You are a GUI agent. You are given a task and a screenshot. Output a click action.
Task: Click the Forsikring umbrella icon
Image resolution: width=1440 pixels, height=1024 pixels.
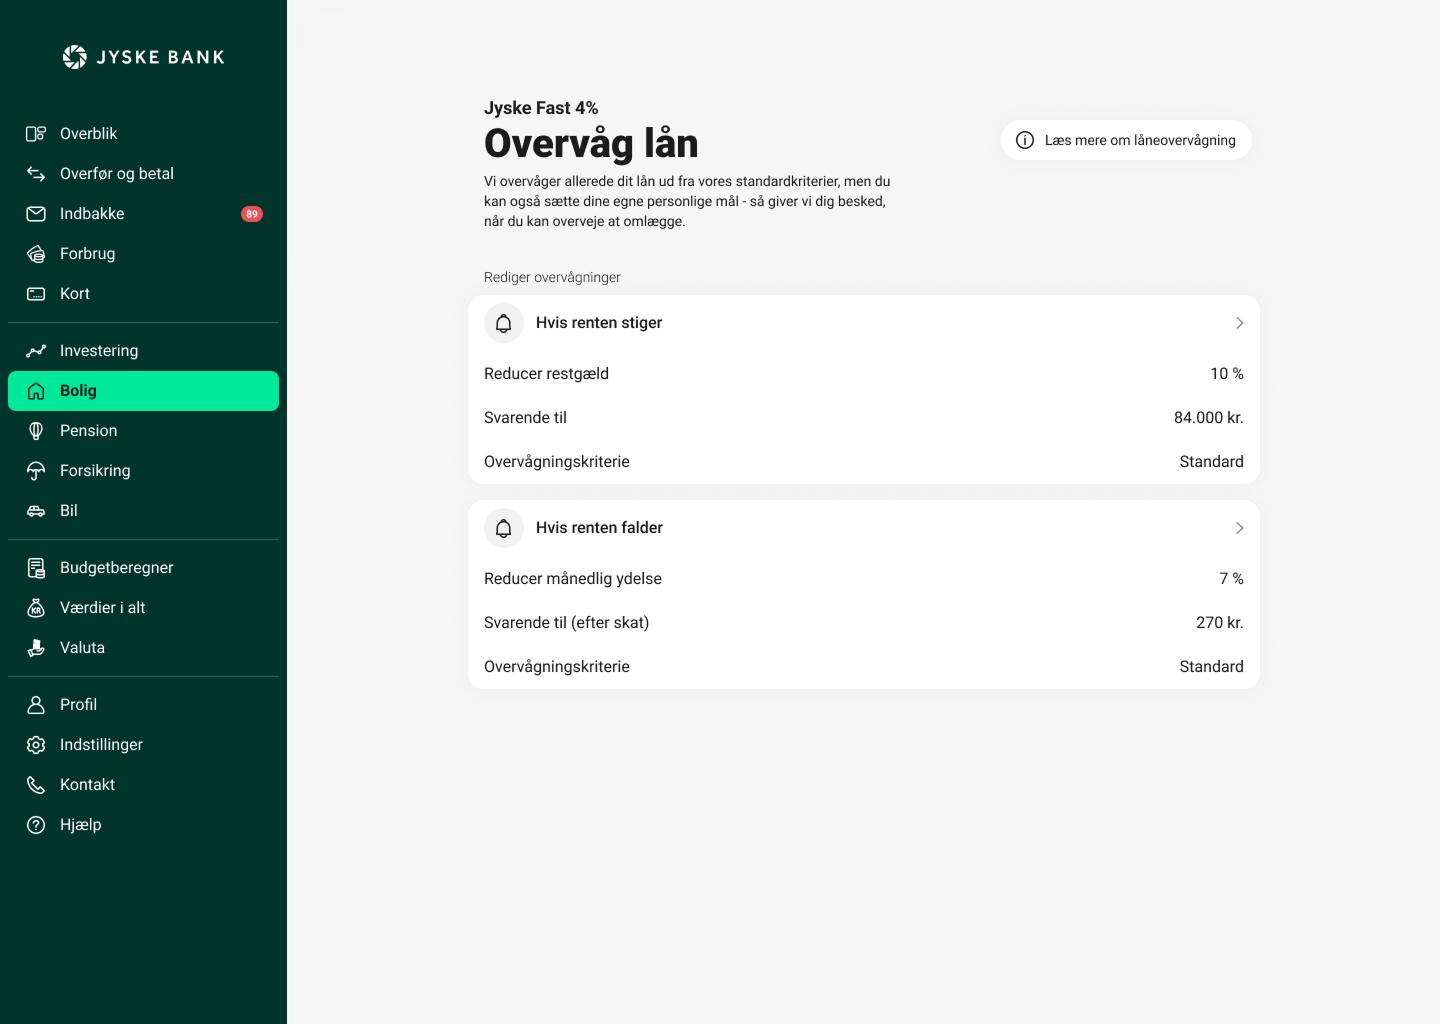[36, 471]
